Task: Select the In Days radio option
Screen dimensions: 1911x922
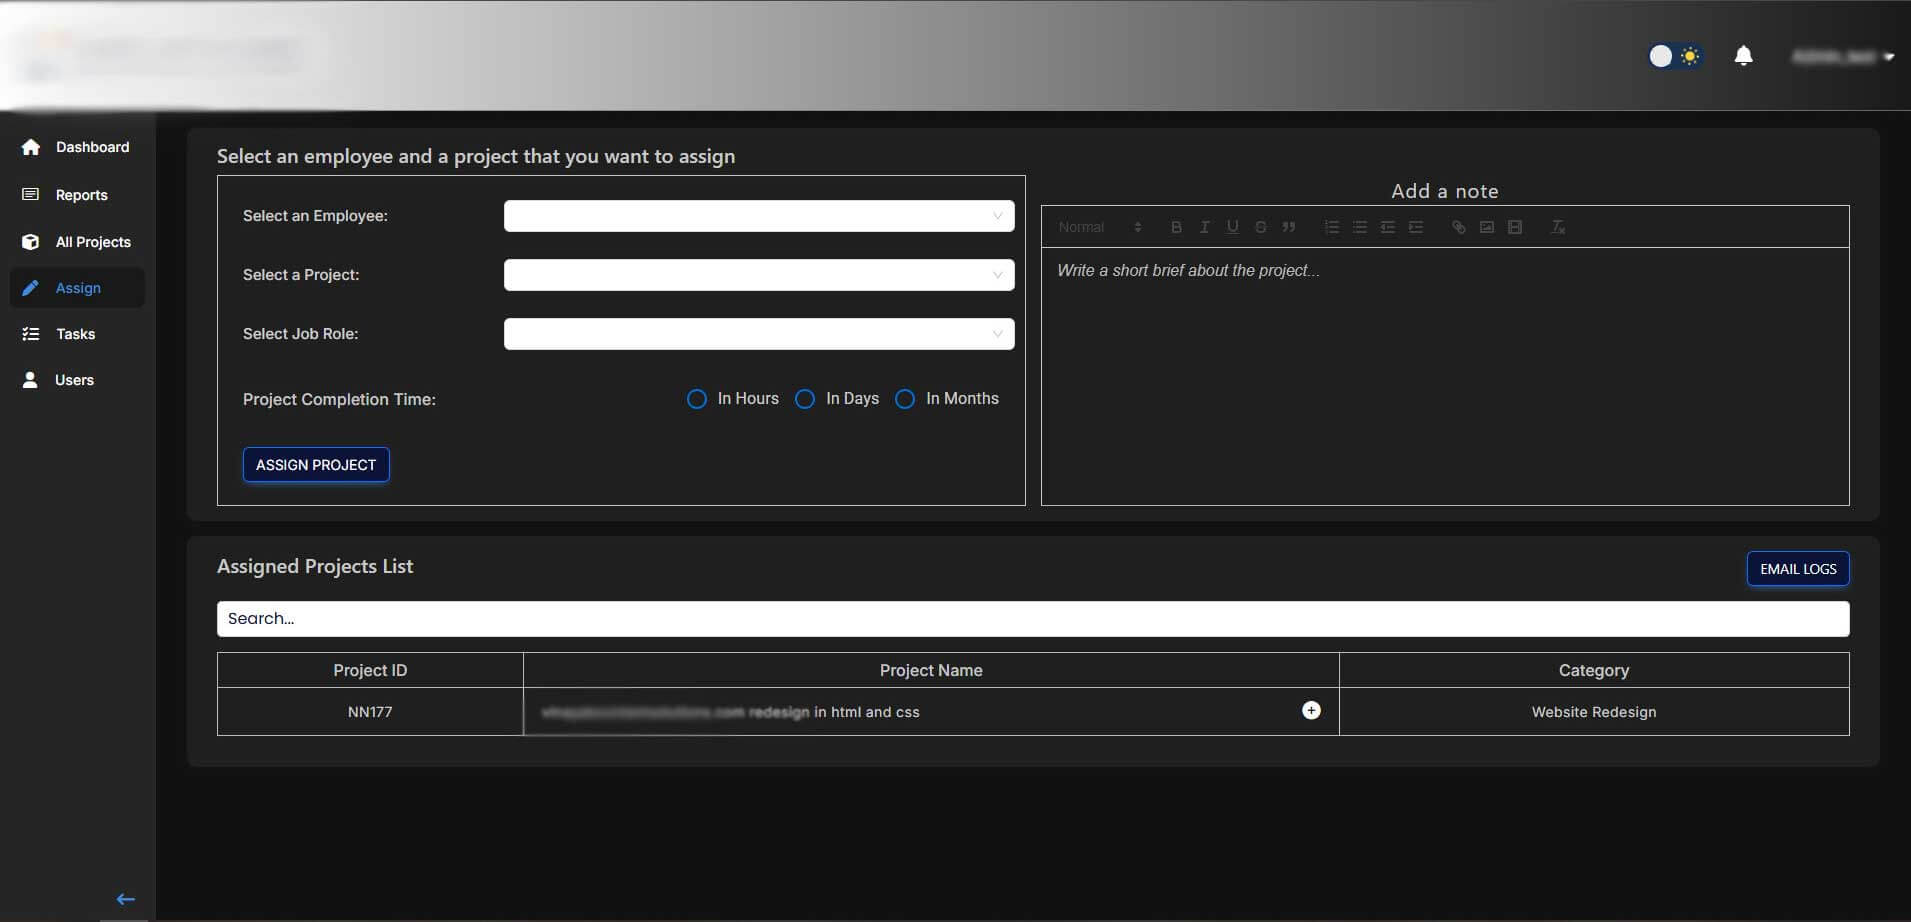Action: pyautogui.click(x=805, y=399)
